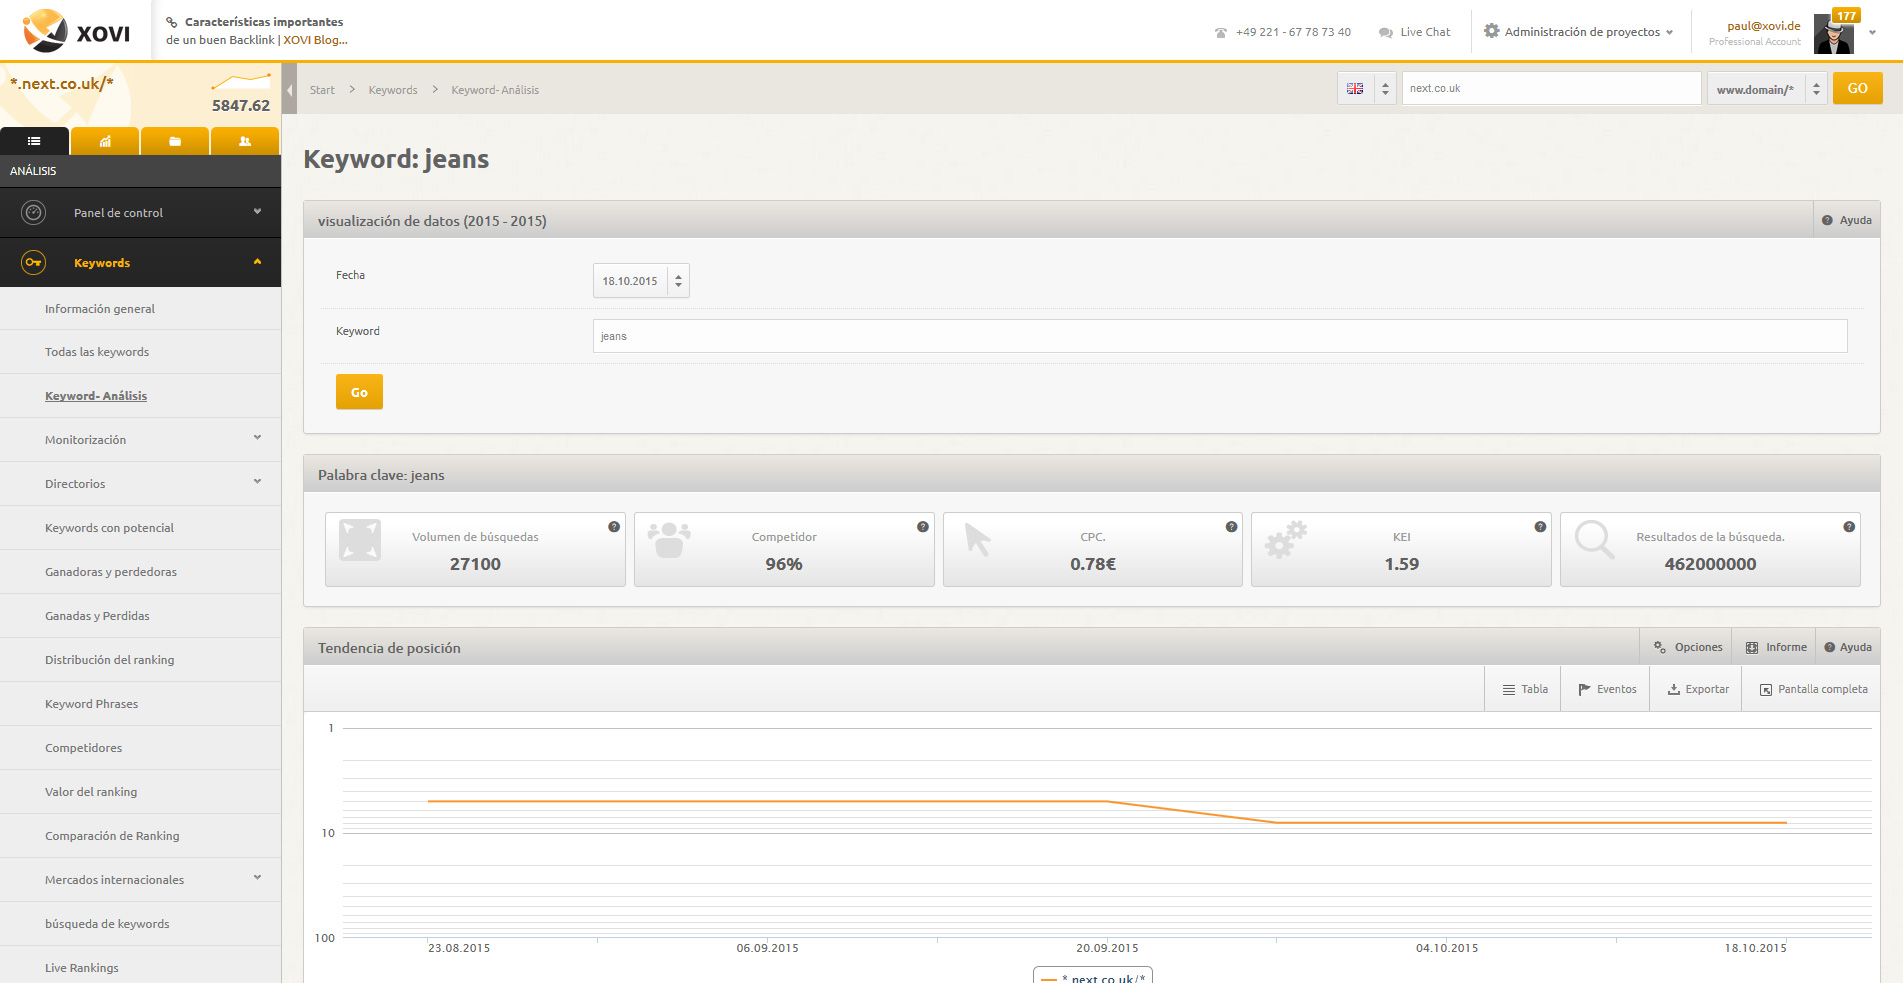The image size is (1903, 983).
Task: Open Ayuda for Tendencia de posición
Action: pos(1848,647)
